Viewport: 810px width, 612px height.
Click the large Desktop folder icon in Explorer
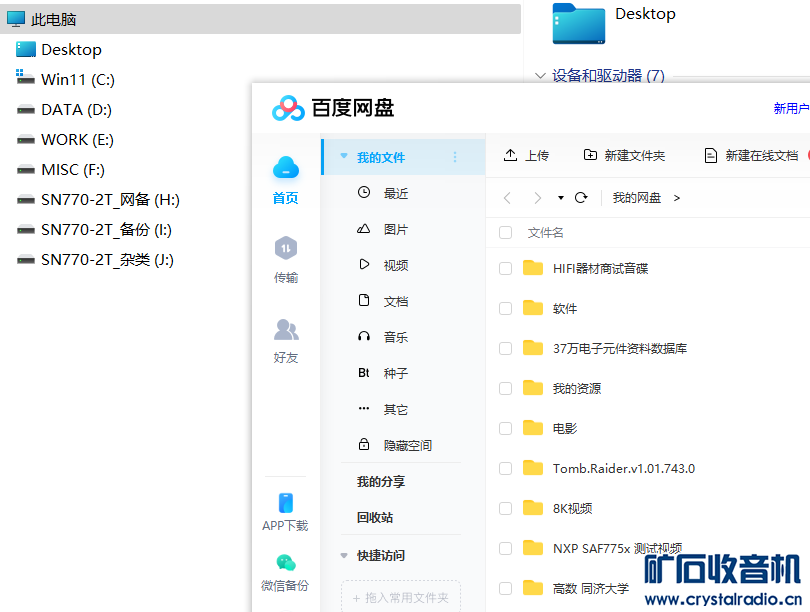579,24
